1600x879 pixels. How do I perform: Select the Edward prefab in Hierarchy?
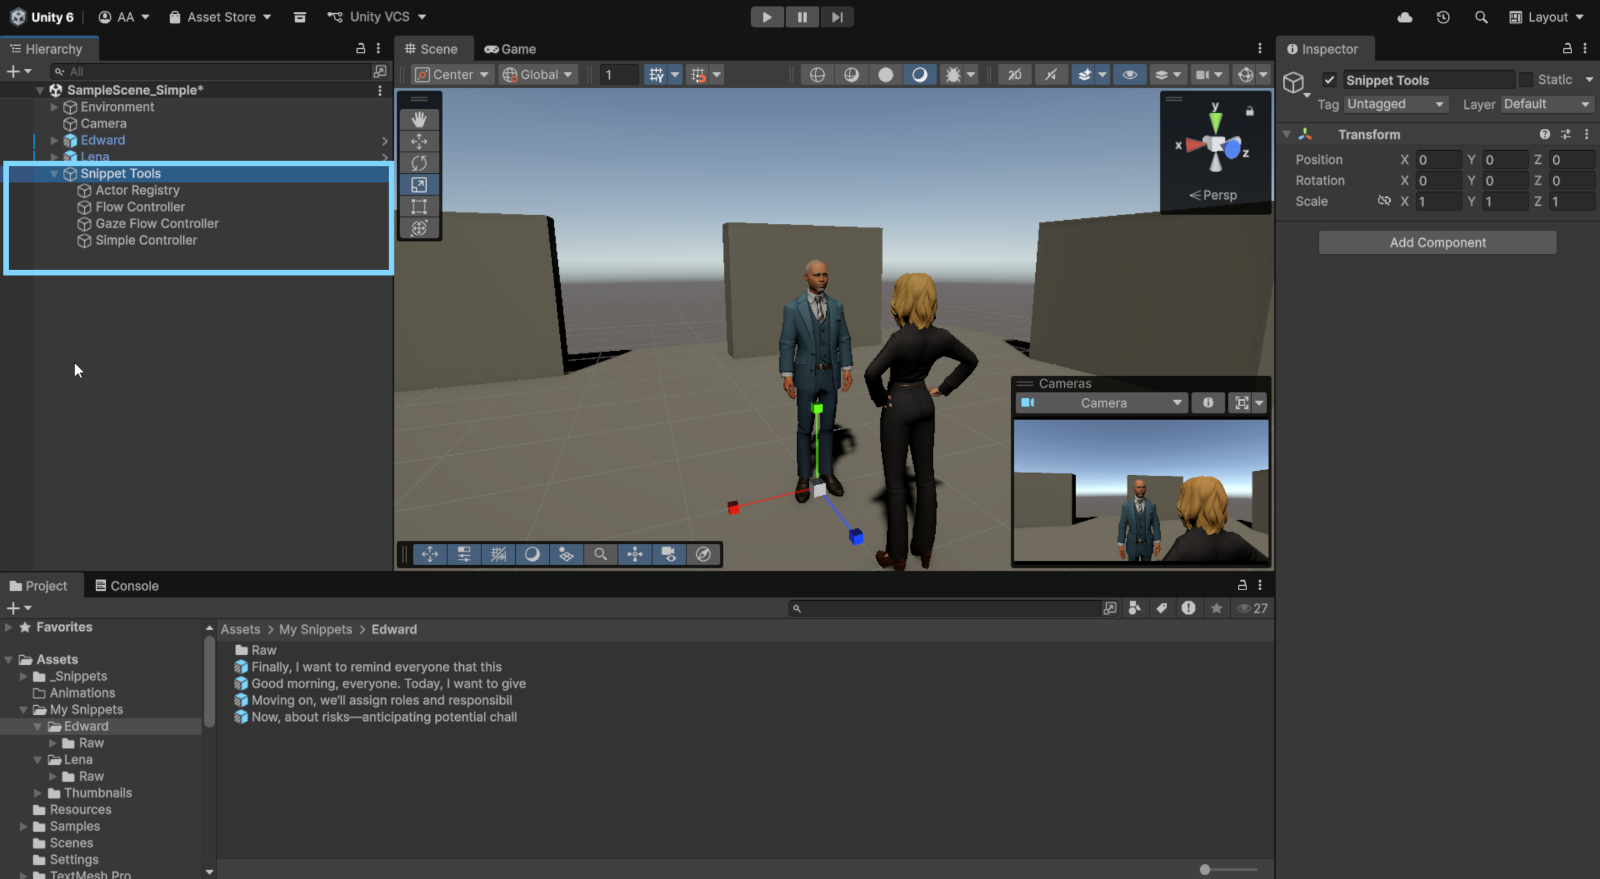[102, 141]
